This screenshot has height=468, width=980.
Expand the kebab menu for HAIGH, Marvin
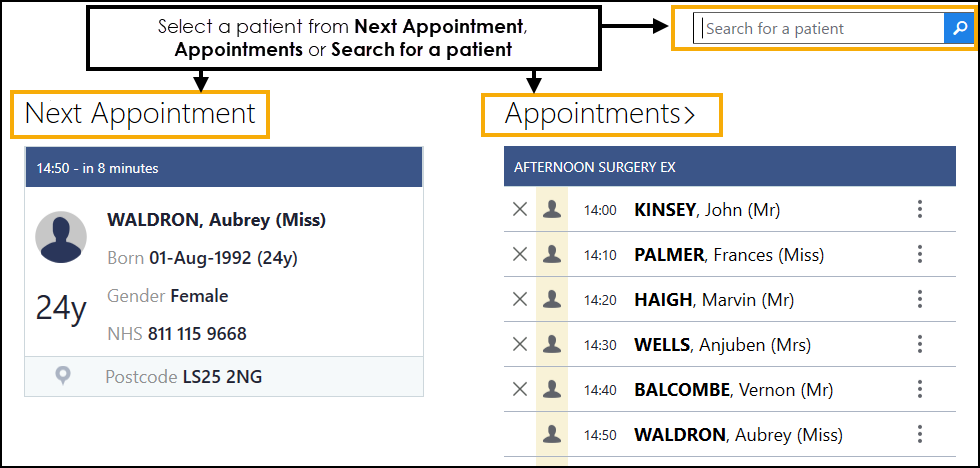click(x=920, y=299)
